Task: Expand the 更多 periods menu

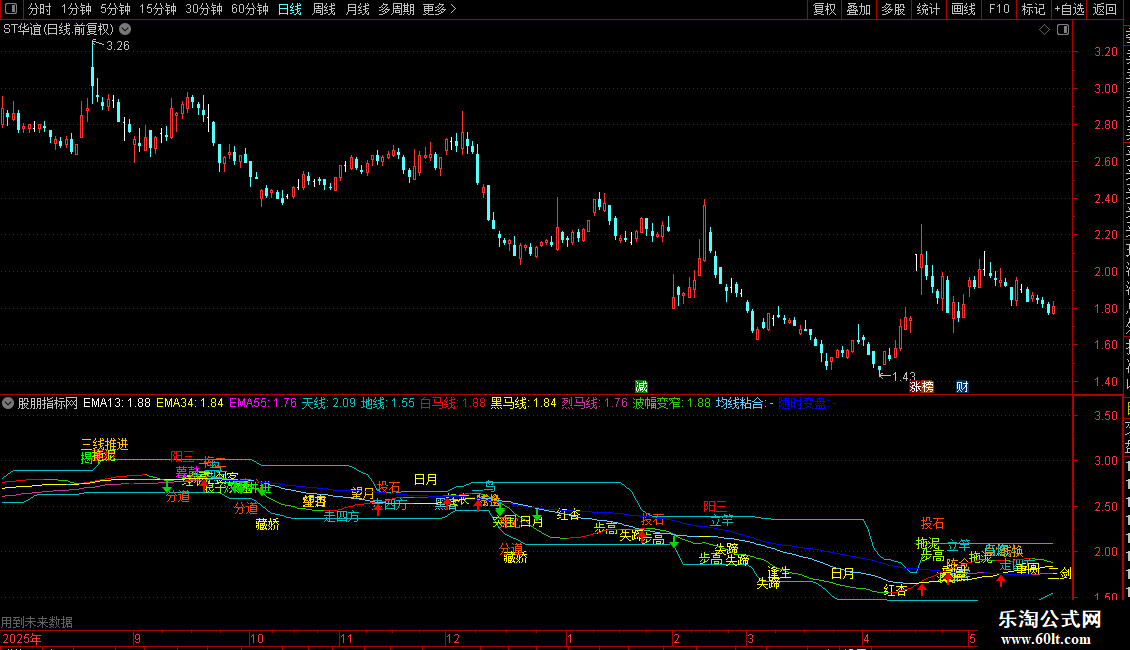Action: [x=440, y=9]
